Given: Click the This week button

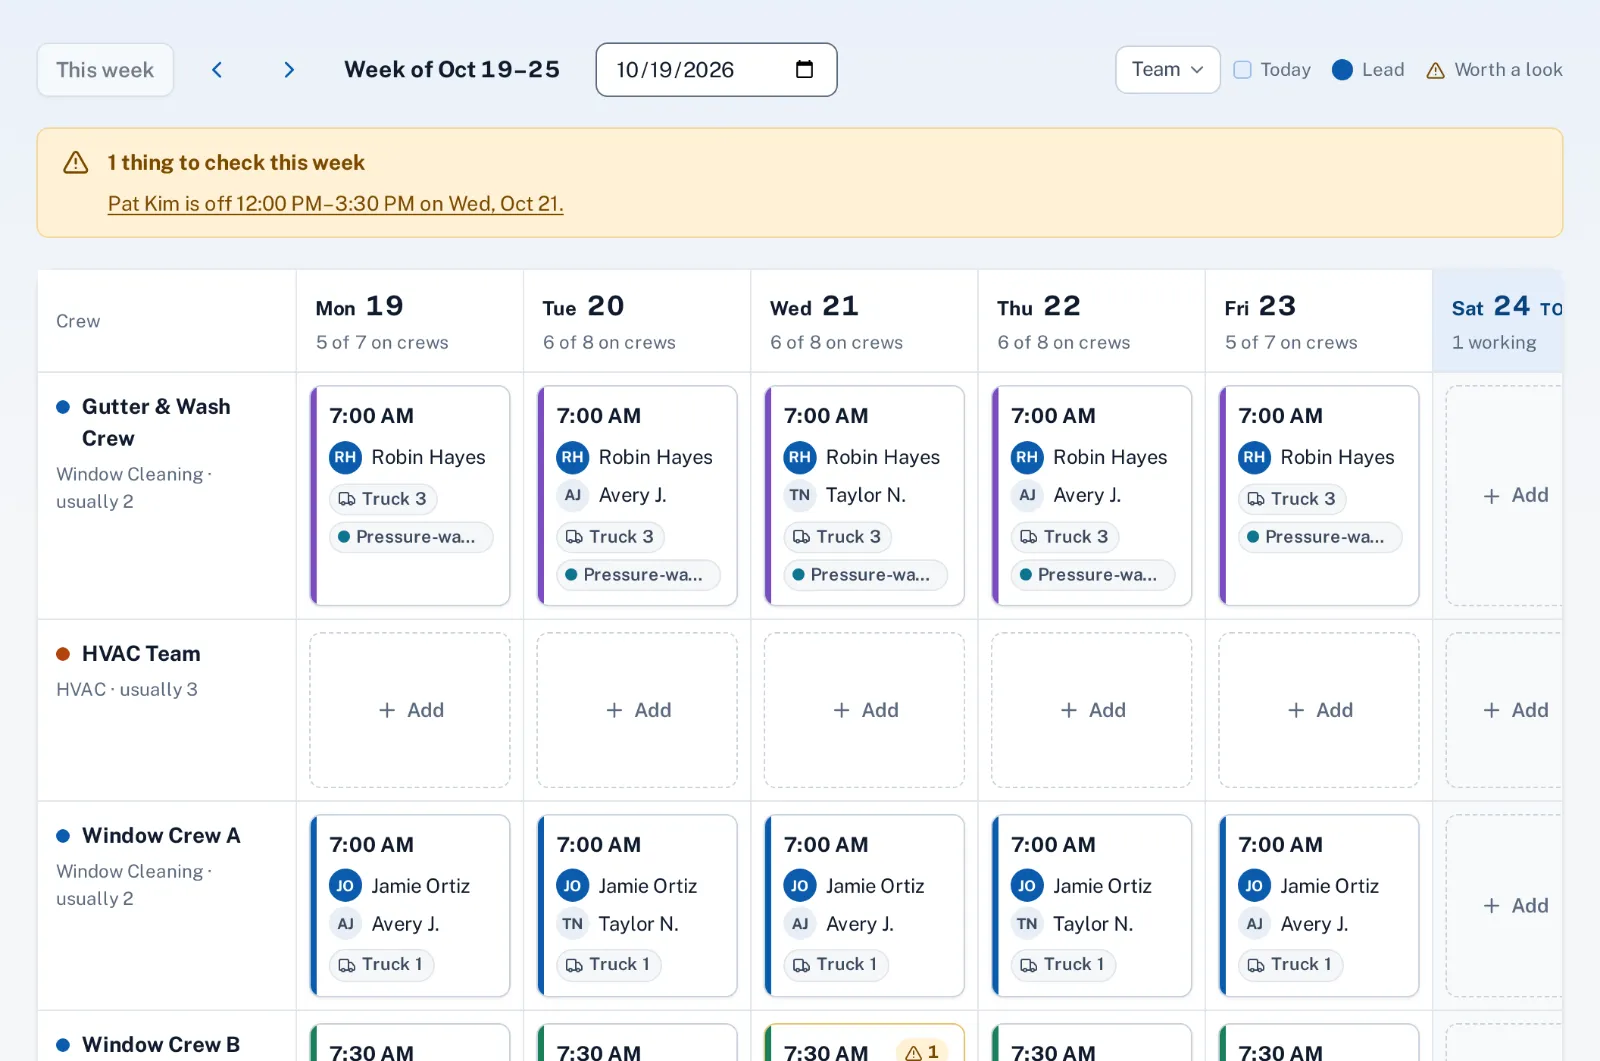Looking at the screenshot, I should tap(105, 70).
